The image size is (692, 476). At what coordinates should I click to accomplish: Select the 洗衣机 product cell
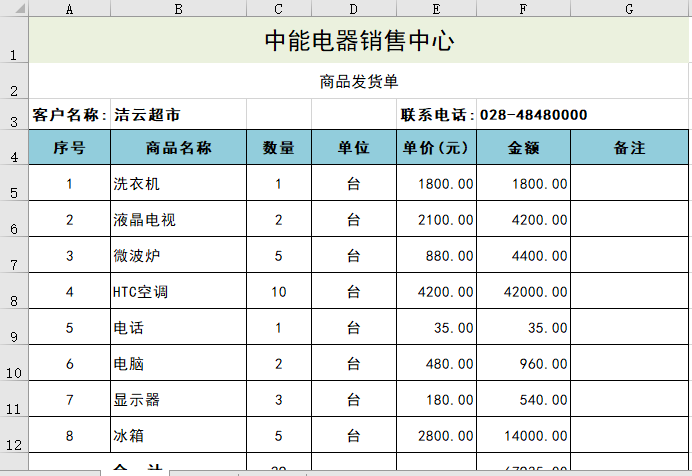point(178,184)
